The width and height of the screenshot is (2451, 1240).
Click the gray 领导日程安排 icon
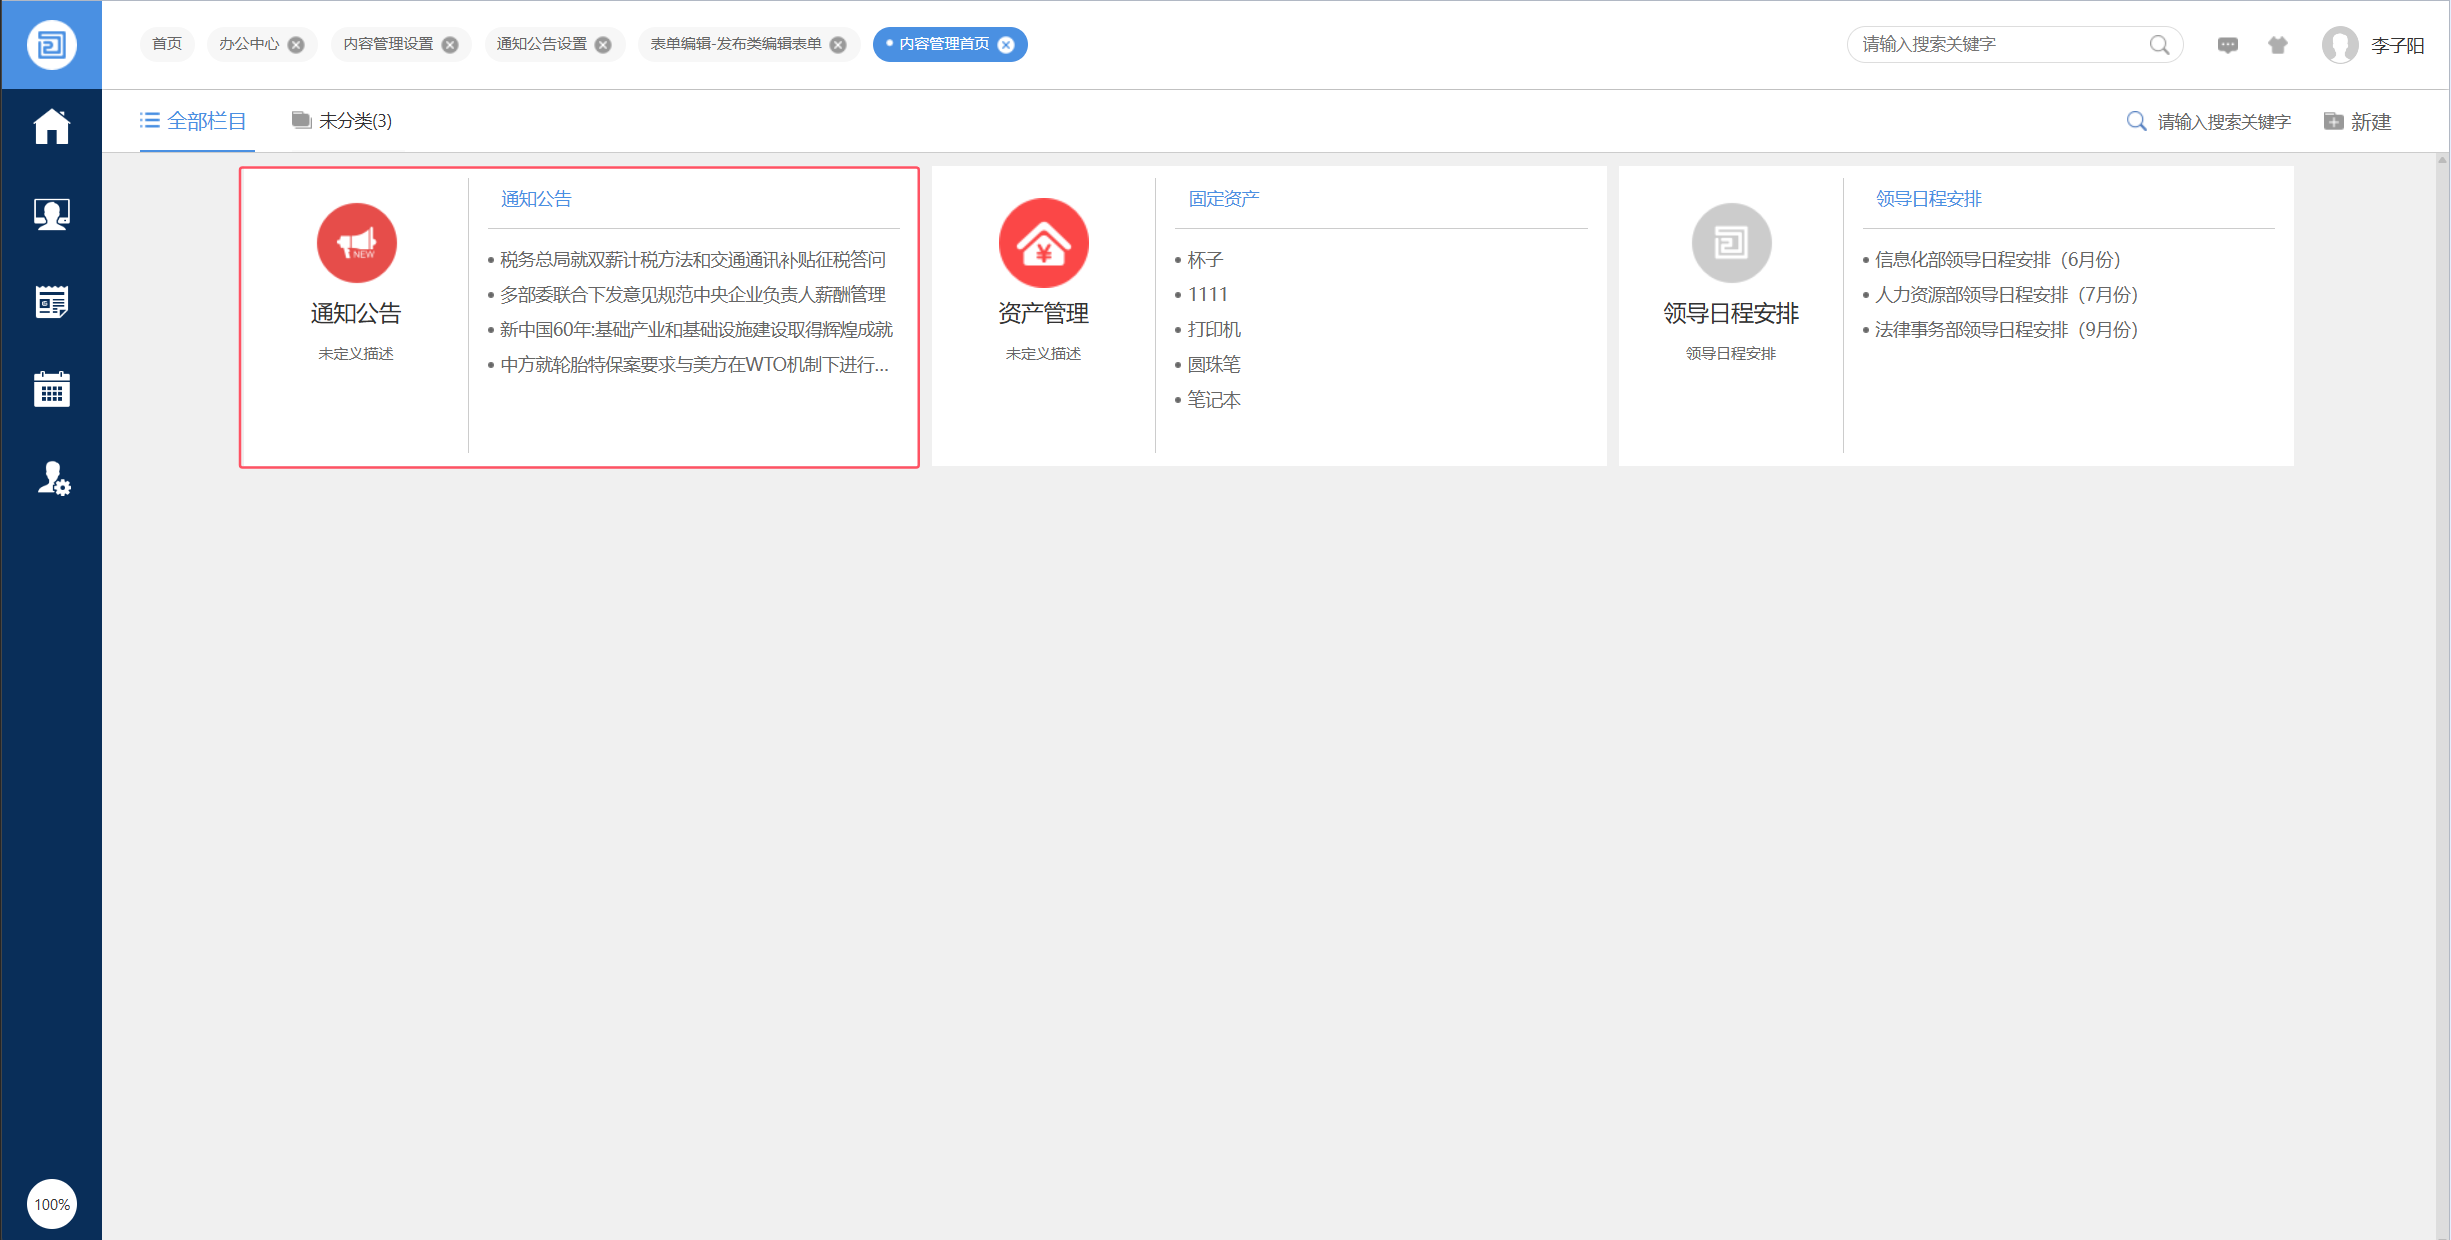pyautogui.click(x=1730, y=243)
